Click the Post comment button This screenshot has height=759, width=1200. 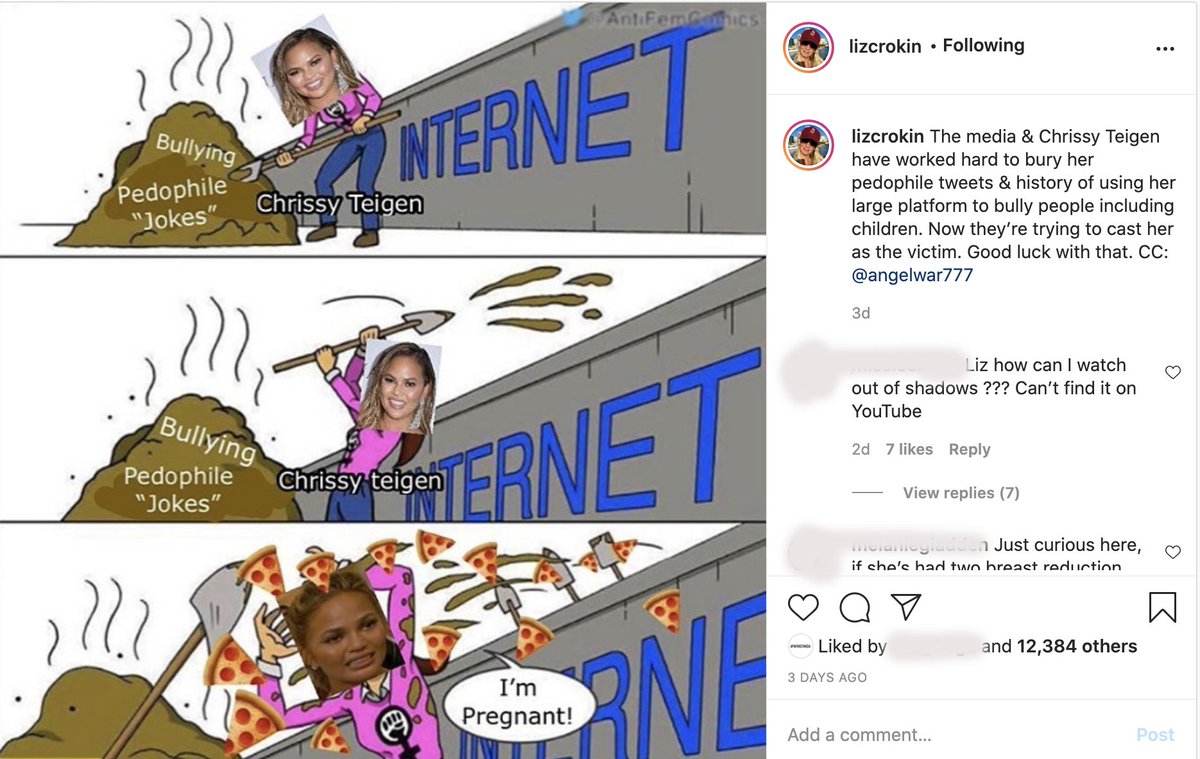pyautogui.click(x=1155, y=735)
